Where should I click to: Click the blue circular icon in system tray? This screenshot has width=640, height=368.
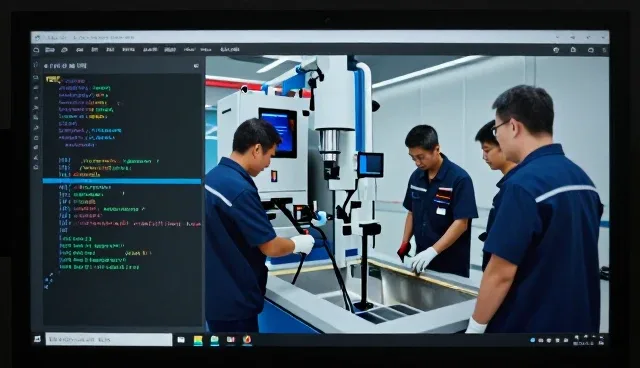point(532,340)
